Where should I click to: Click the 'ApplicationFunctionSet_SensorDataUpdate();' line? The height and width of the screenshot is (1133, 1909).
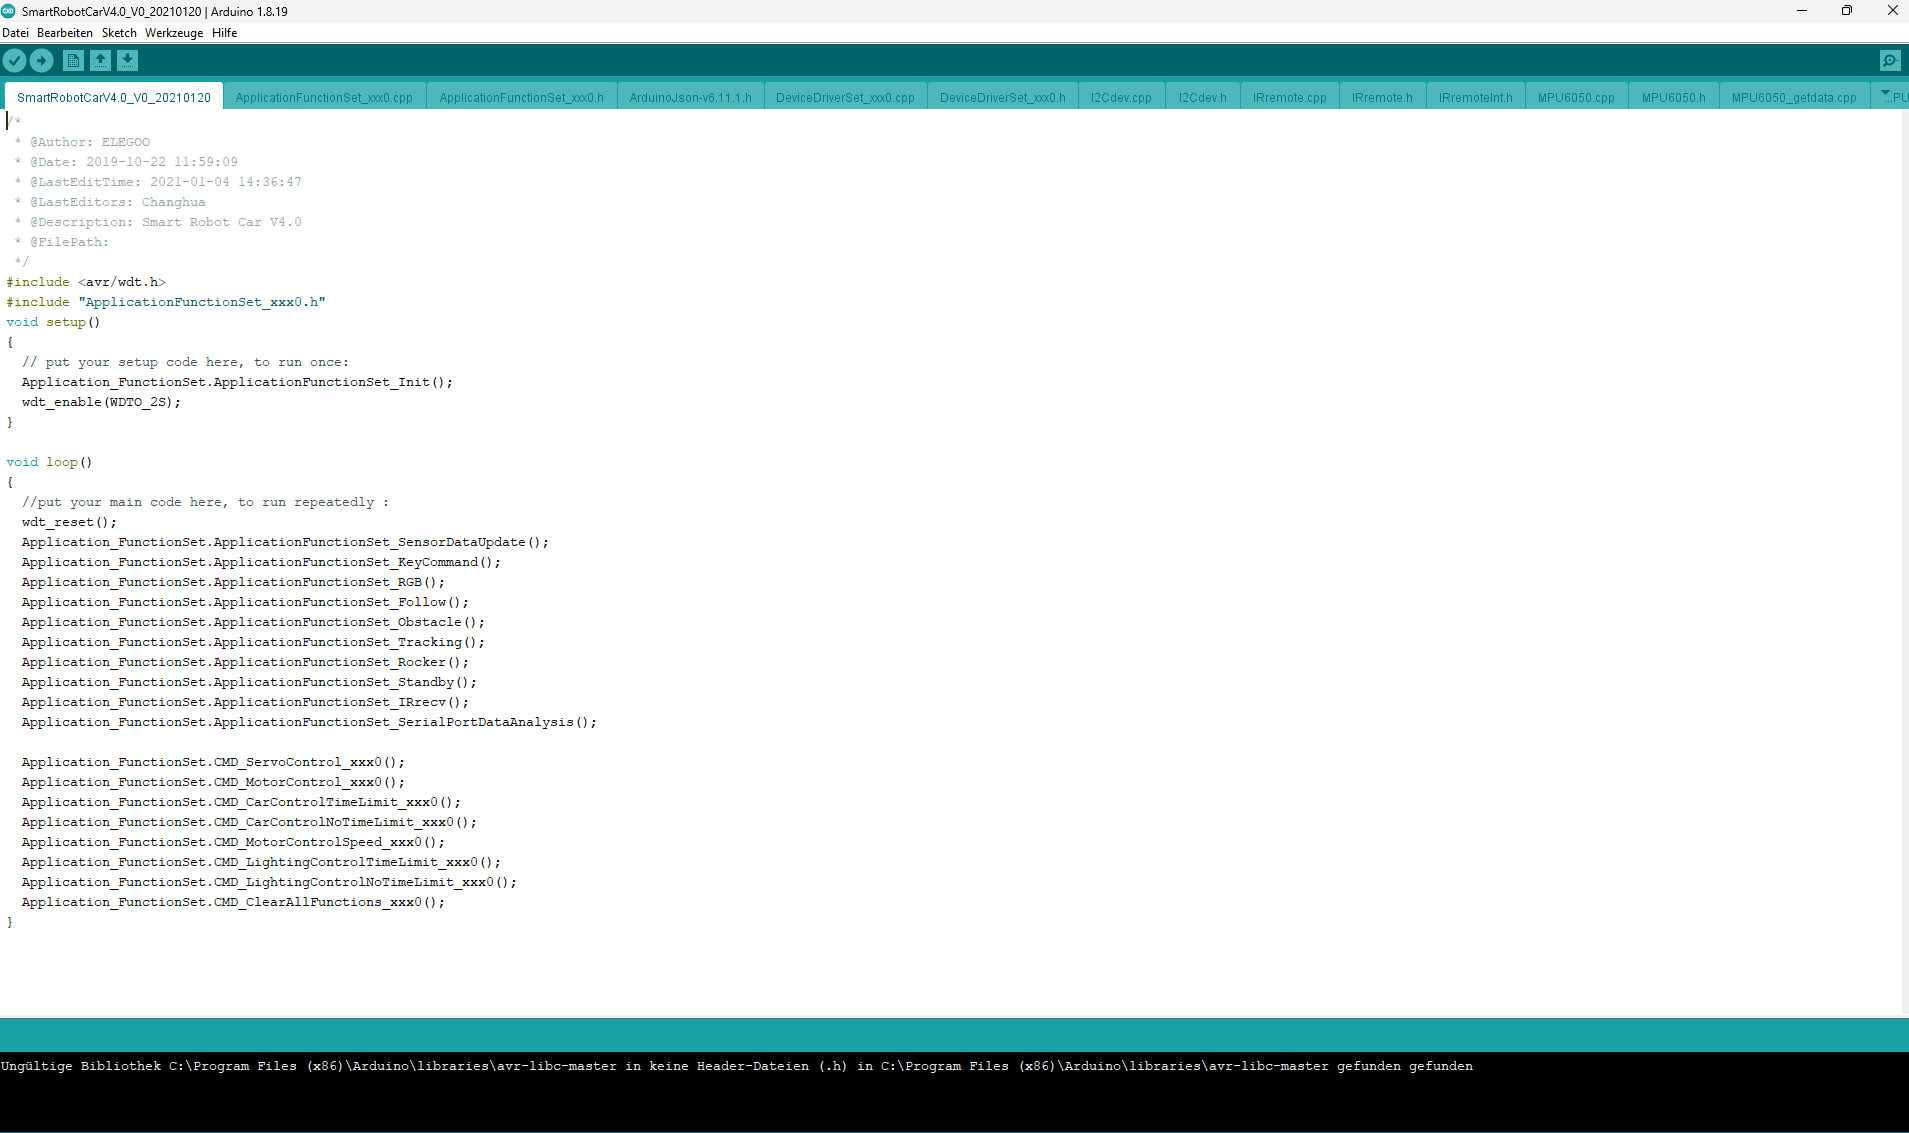285,542
